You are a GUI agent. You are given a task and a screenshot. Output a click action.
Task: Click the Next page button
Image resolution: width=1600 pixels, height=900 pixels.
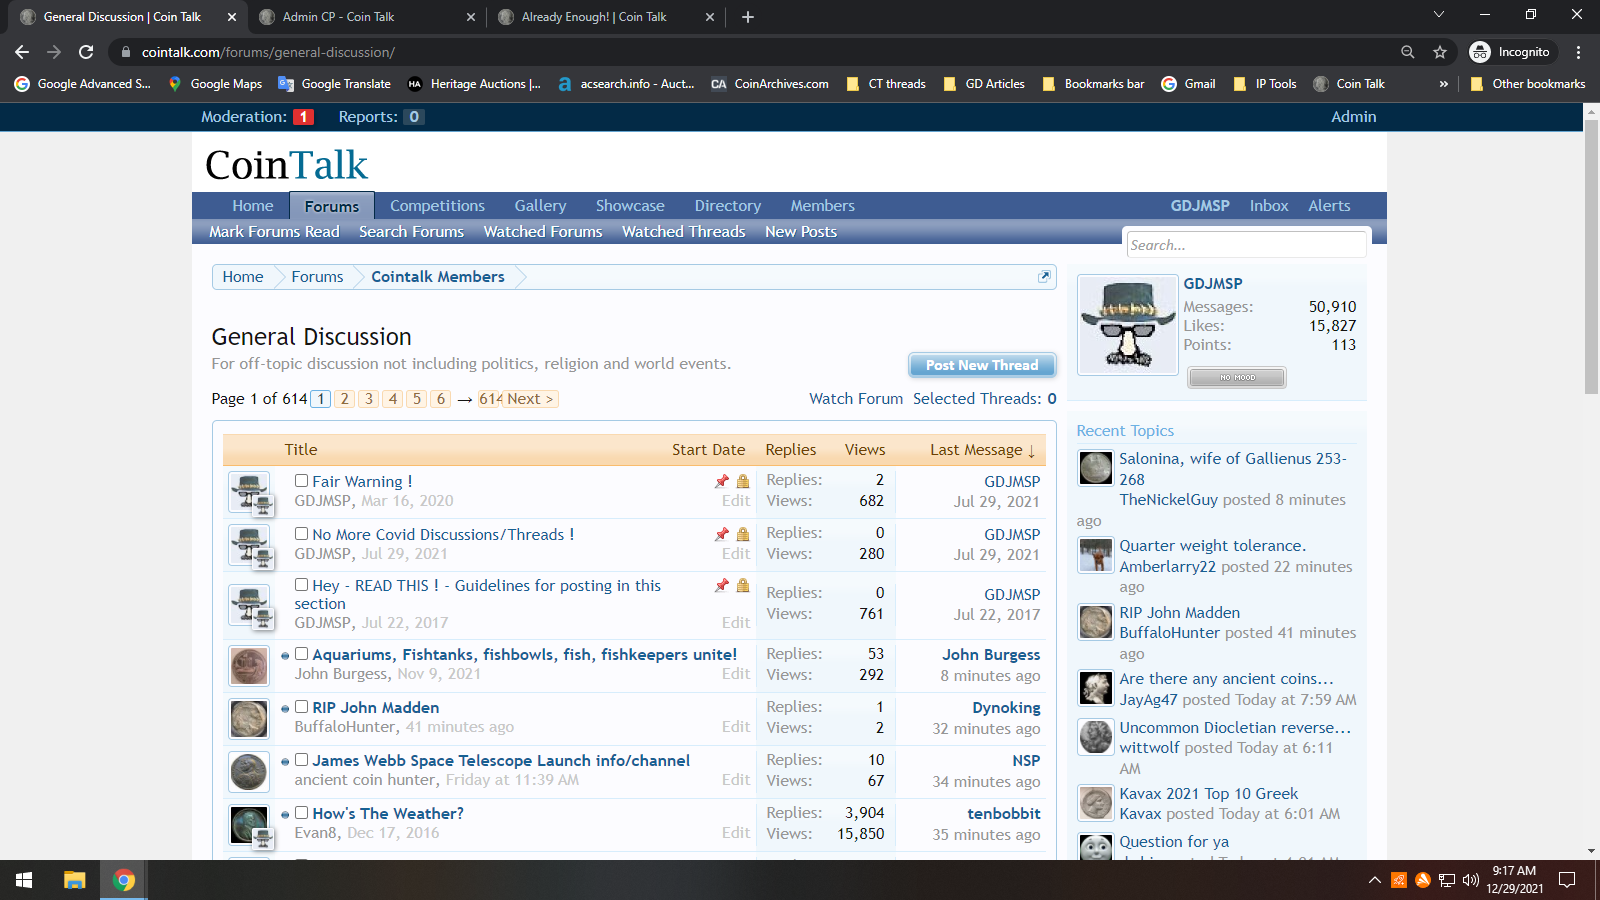[529, 399]
